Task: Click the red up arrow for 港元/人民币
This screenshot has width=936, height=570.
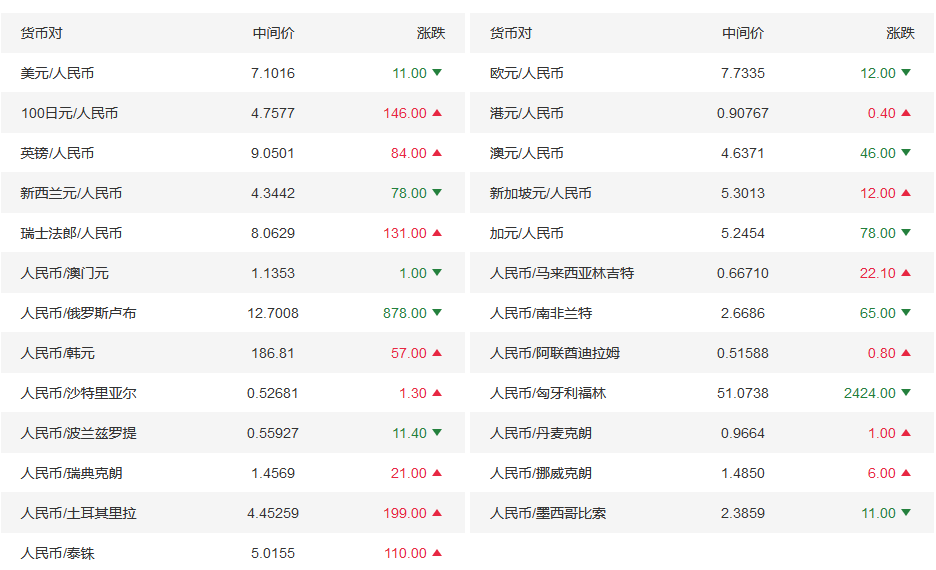Action: point(906,113)
